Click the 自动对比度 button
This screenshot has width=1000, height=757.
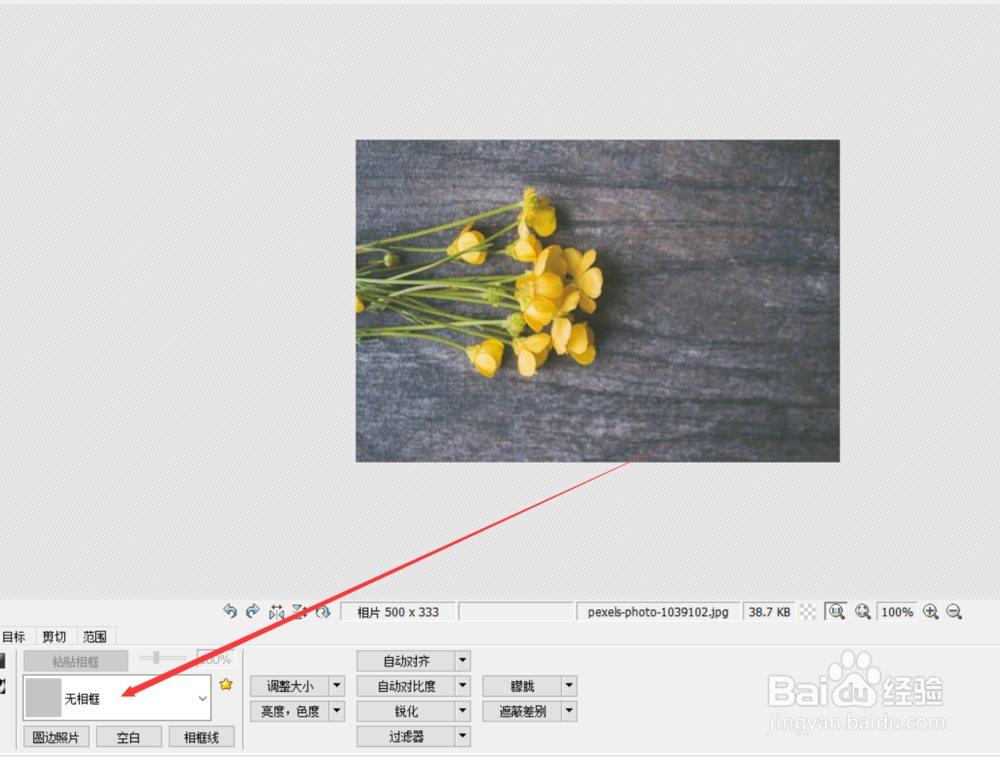(x=406, y=686)
